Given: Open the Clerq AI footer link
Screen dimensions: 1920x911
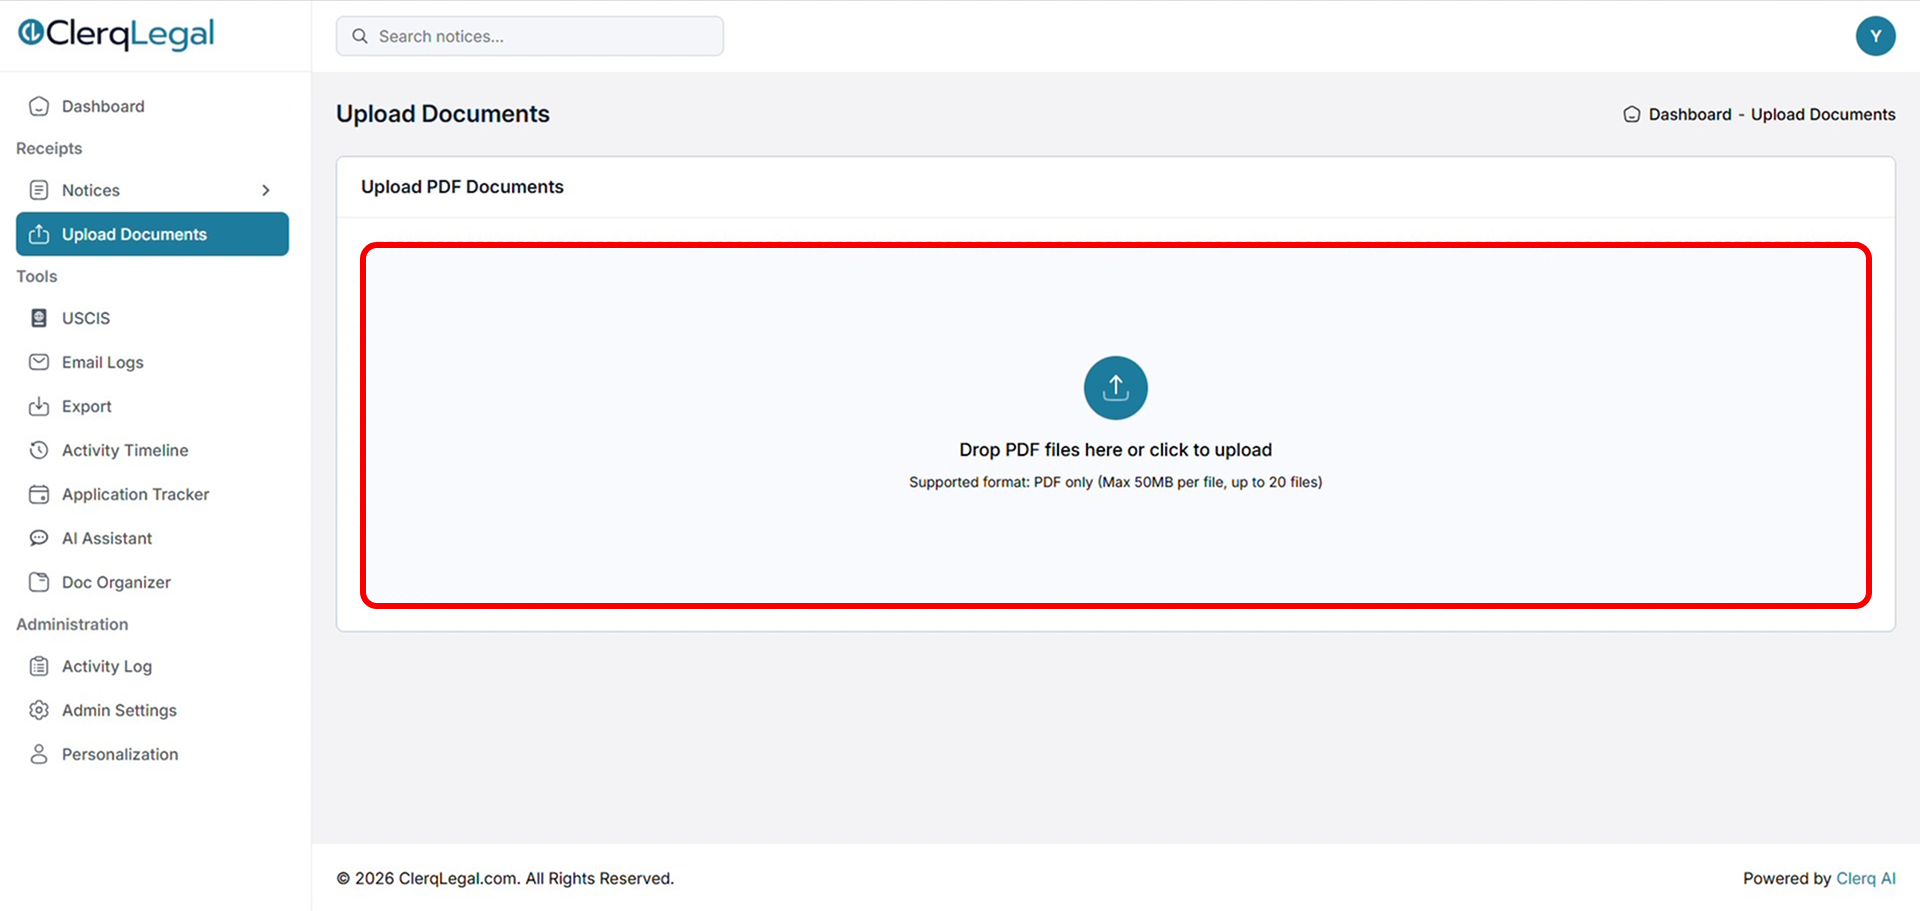Looking at the screenshot, I should [x=1866, y=878].
